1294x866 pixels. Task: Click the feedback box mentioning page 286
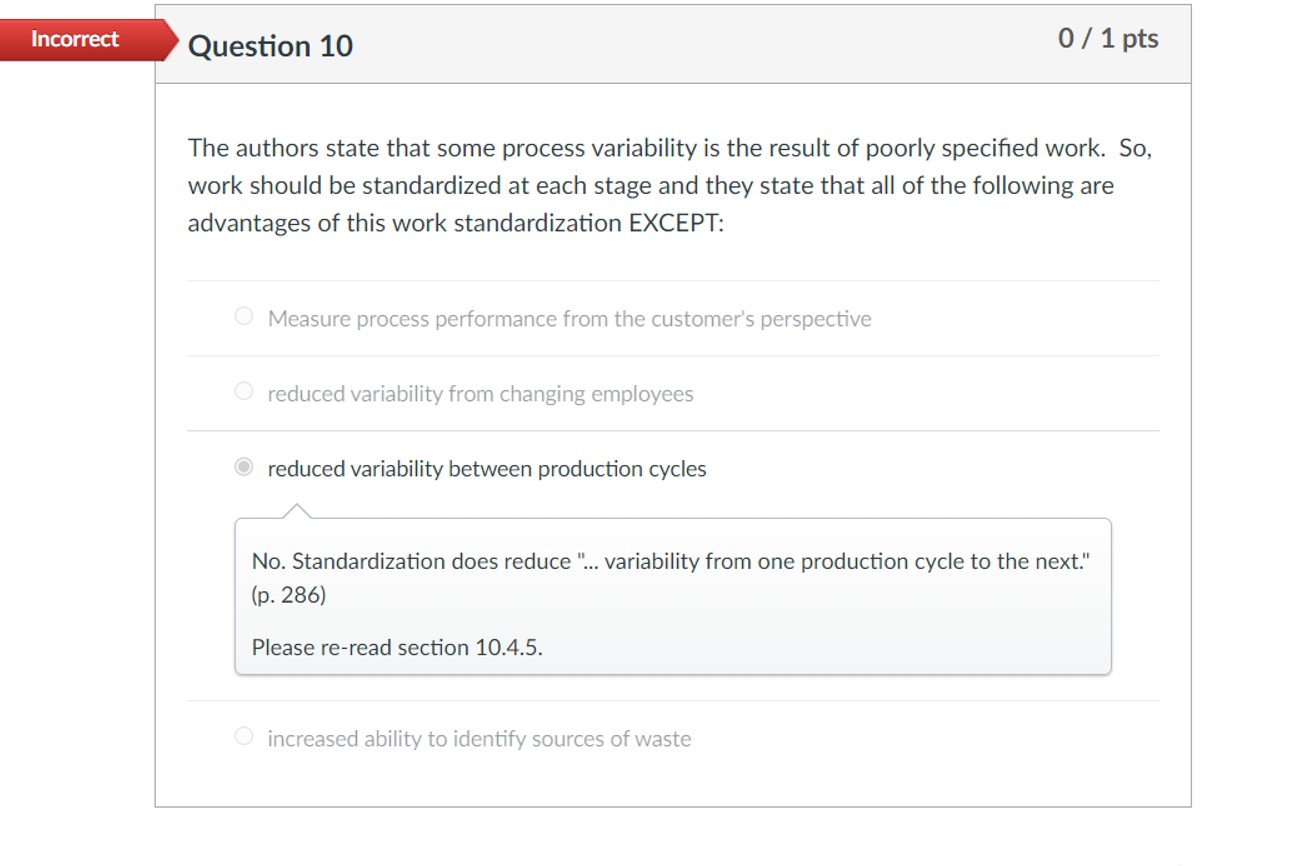click(x=670, y=595)
